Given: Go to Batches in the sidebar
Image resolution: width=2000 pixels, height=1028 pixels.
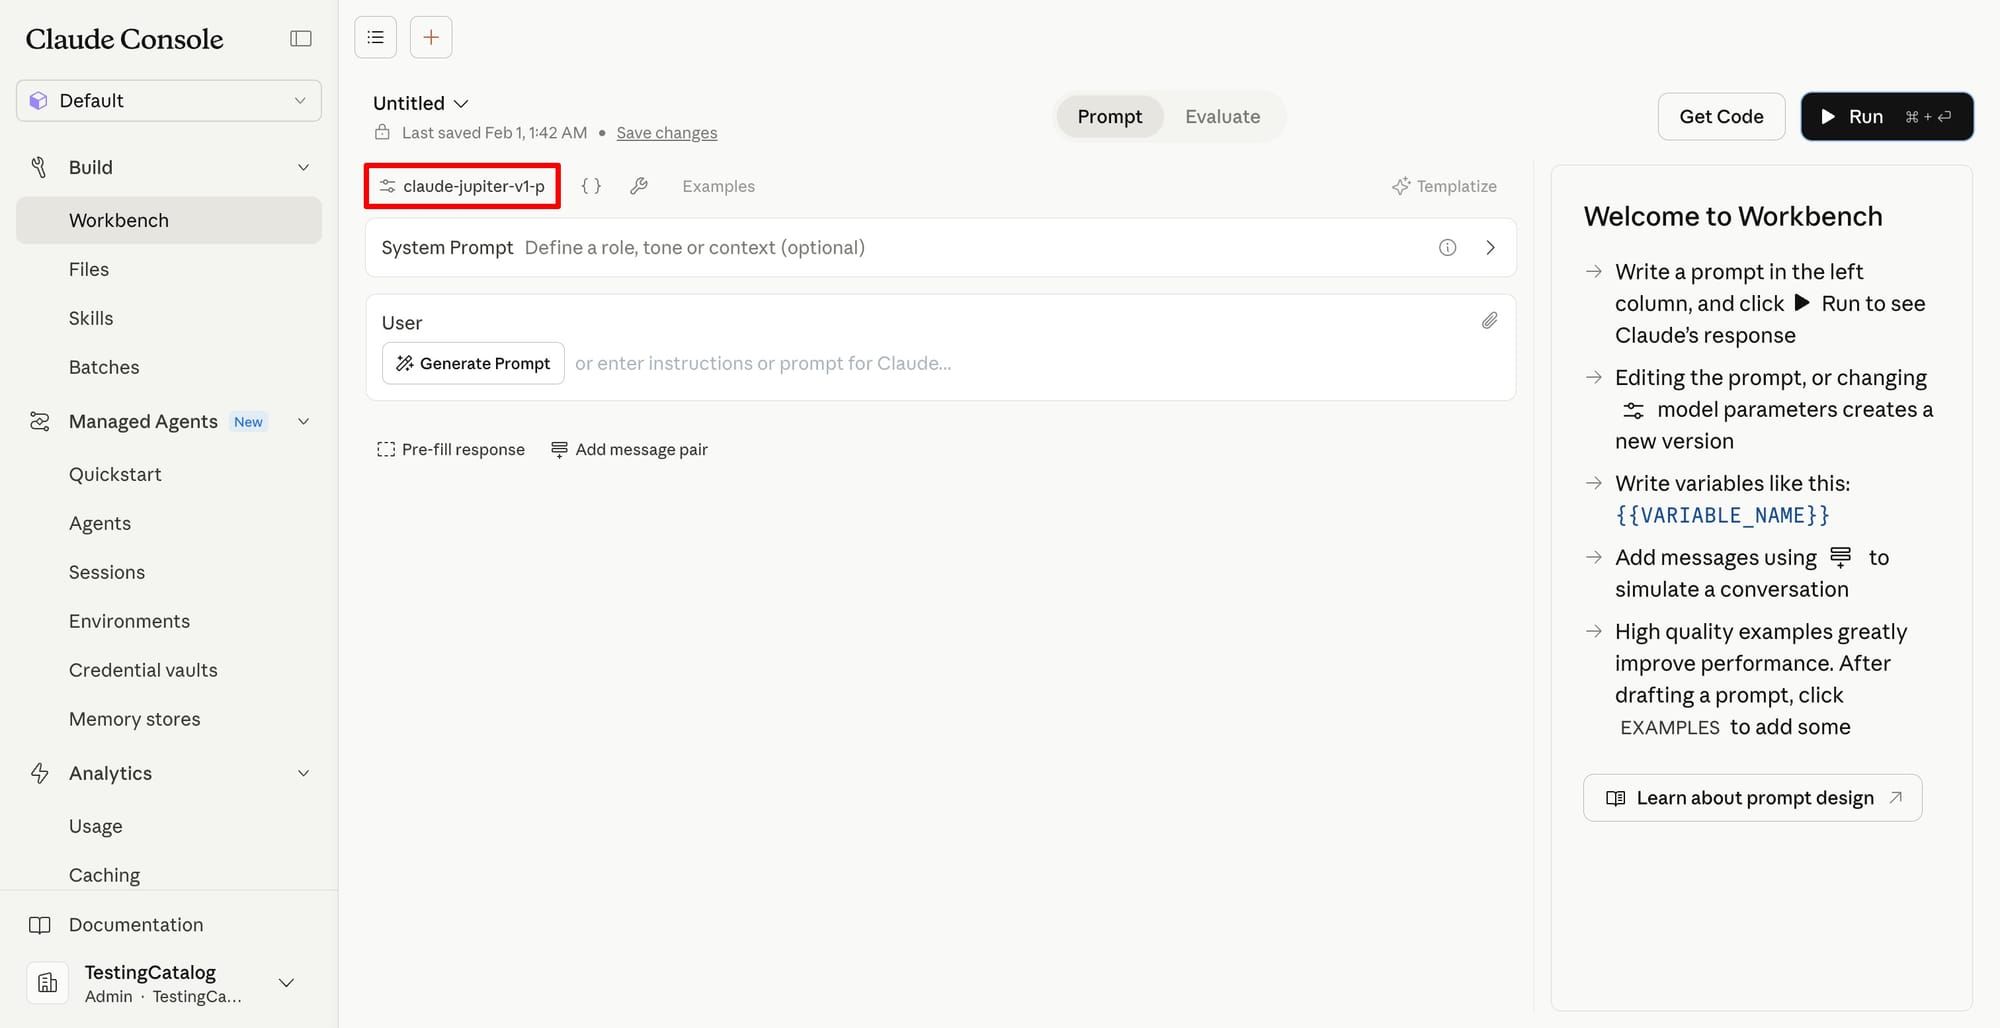Looking at the screenshot, I should (x=104, y=367).
